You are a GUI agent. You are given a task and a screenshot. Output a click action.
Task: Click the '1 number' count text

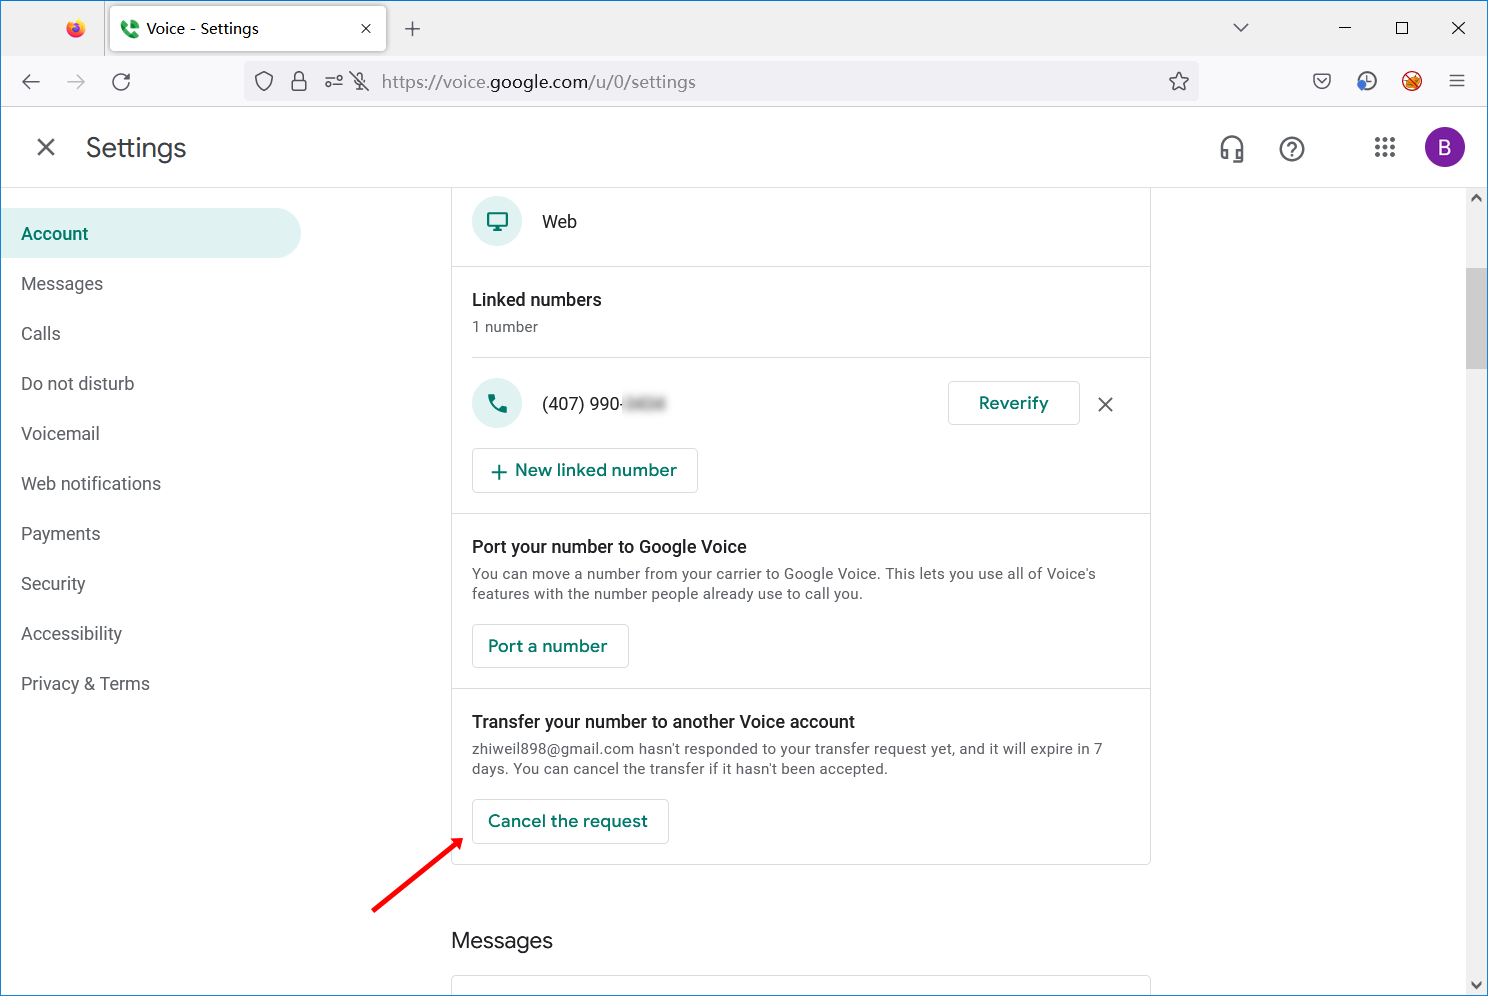pos(505,327)
